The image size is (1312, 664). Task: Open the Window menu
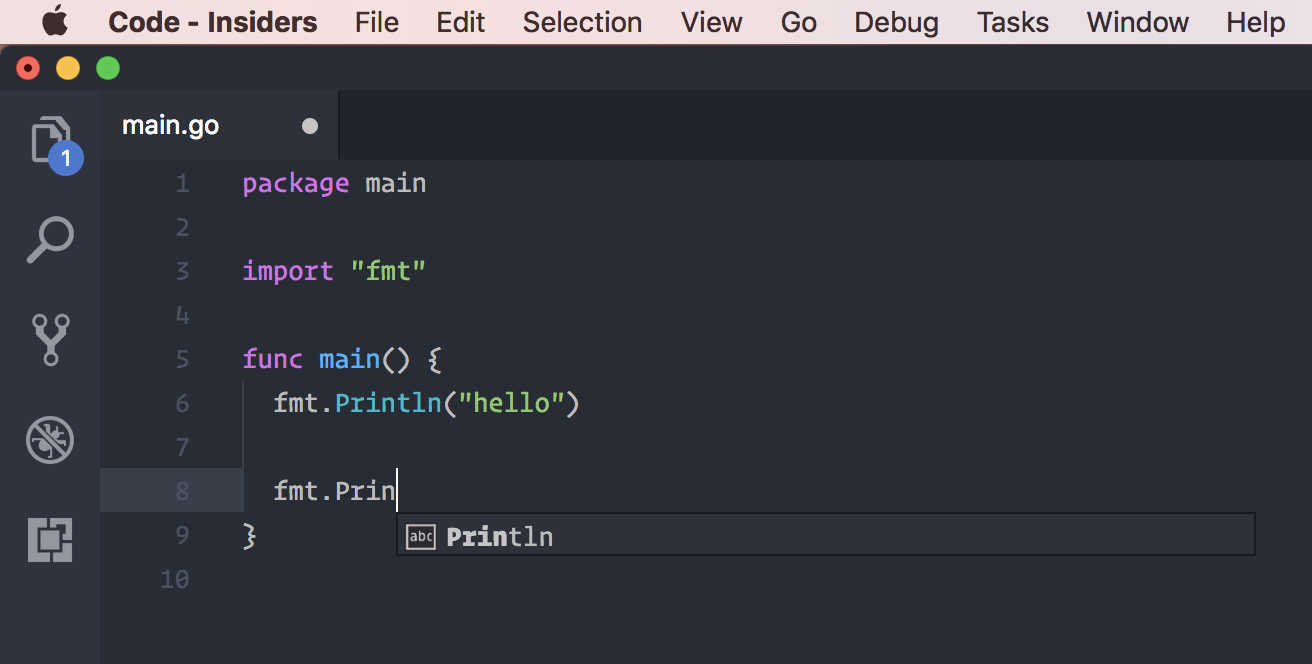click(x=1137, y=21)
